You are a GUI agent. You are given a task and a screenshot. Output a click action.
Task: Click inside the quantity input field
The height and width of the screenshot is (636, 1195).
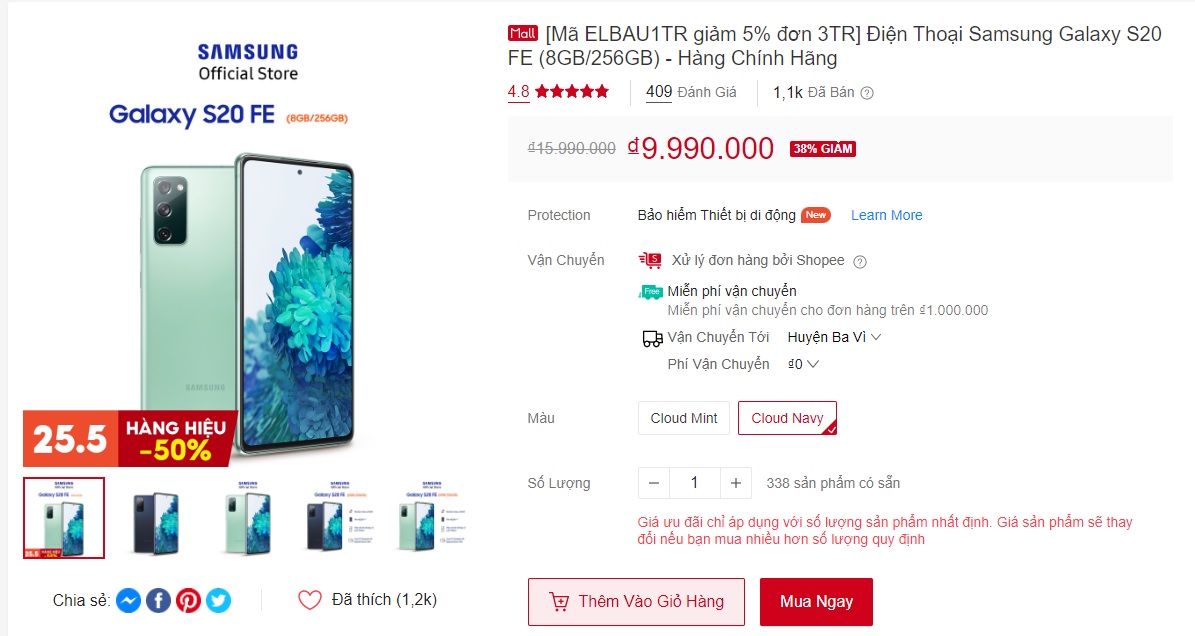[x=694, y=483]
